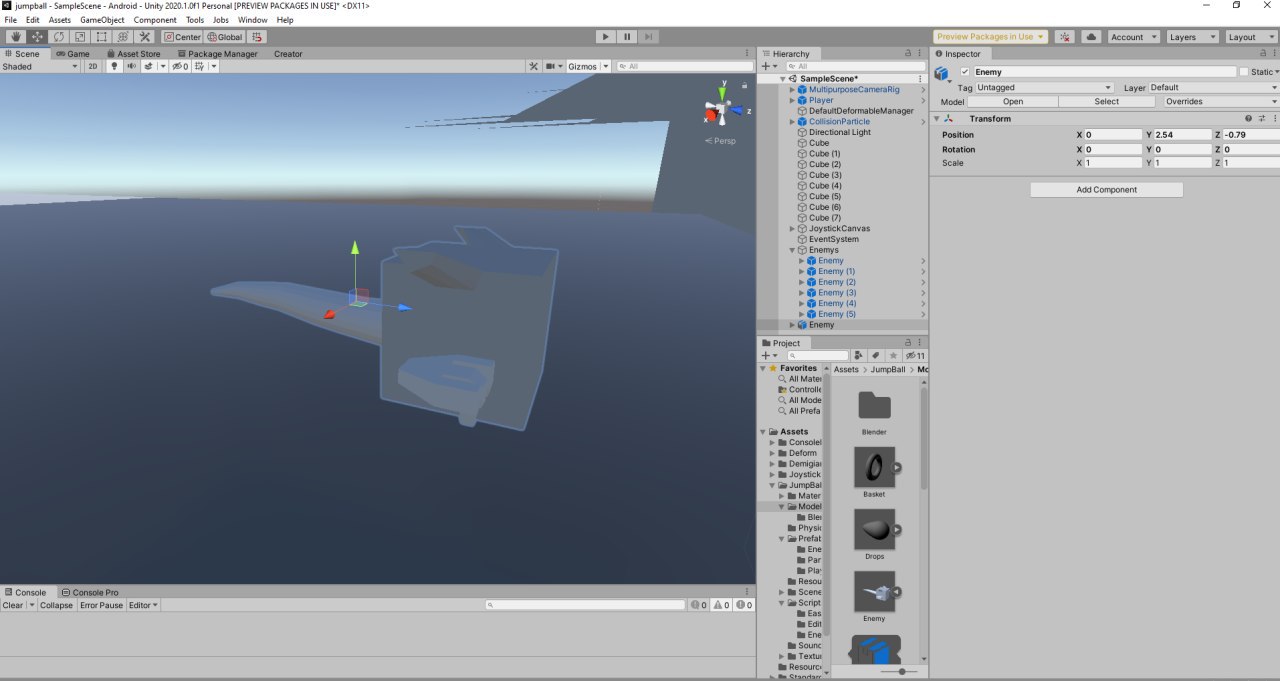Click the scene orientation gizmo
1280x681 pixels.
(x=722, y=109)
